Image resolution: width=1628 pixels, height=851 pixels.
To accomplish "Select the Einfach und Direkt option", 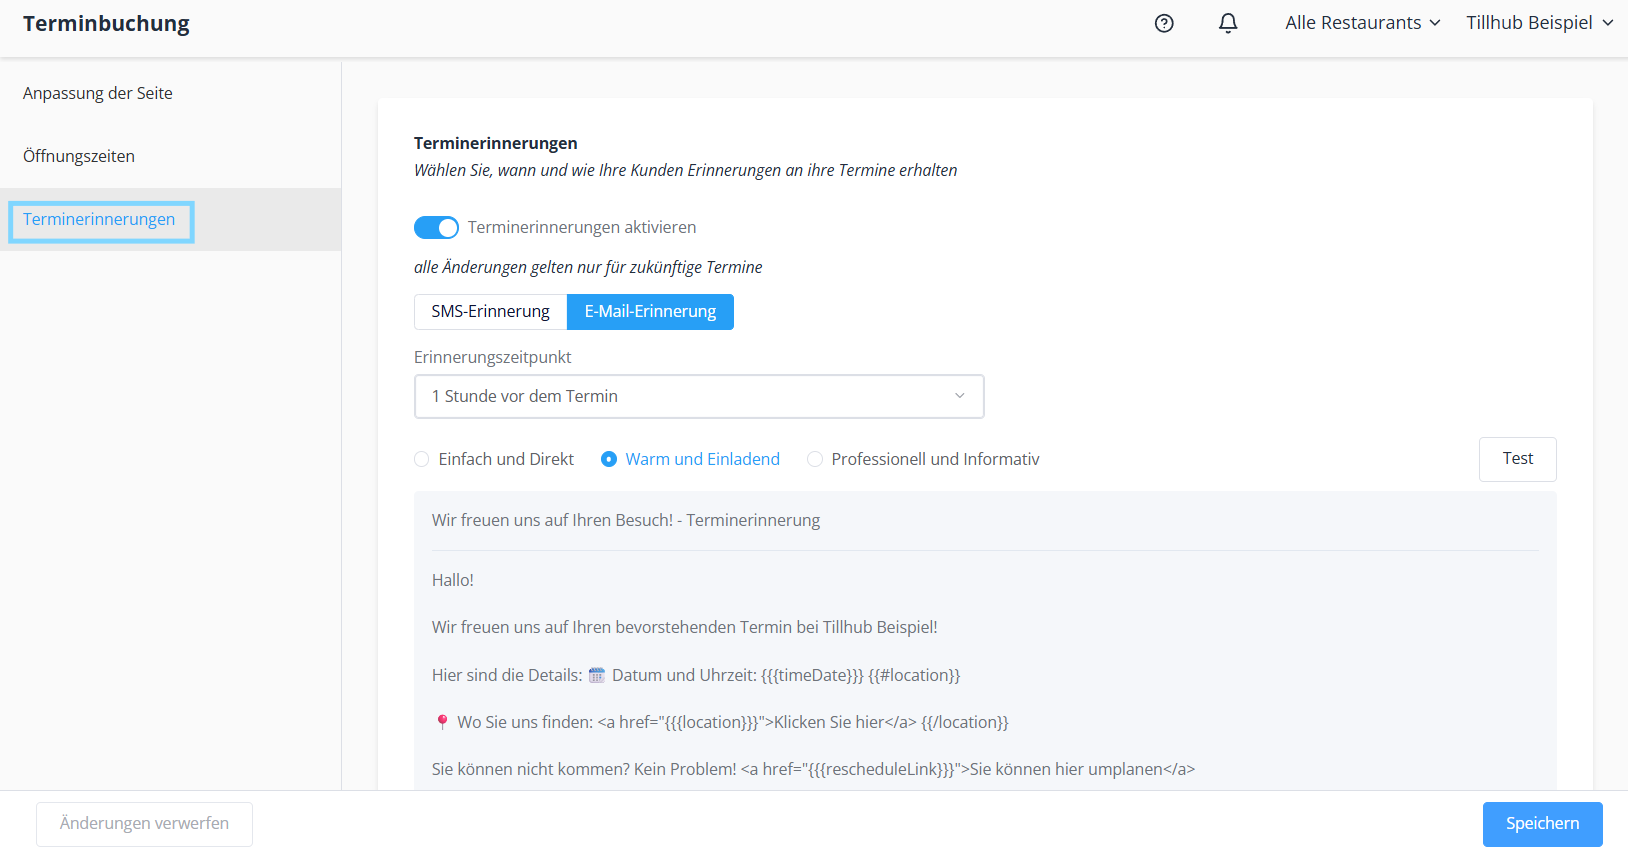I will click(x=422, y=459).
